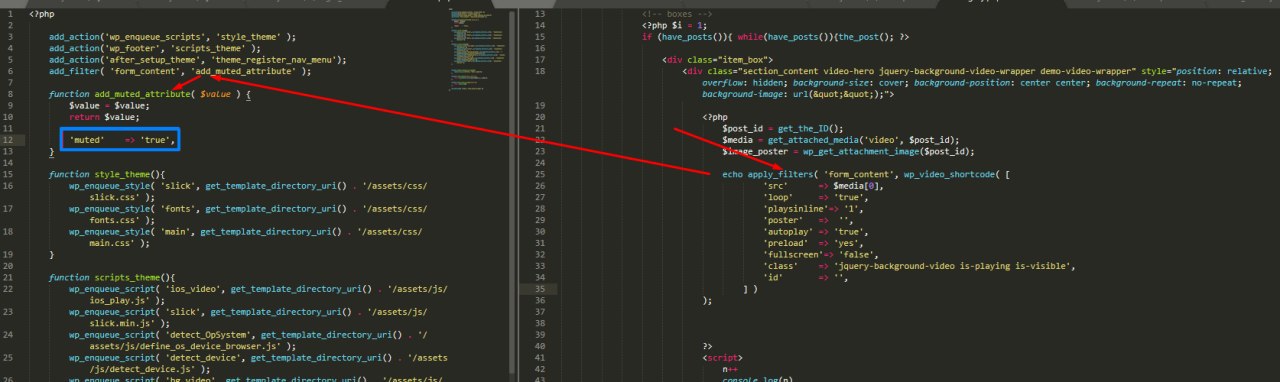Image resolution: width=1280 pixels, height=382 pixels.
Task: Click the "'id' => ''" array entry
Action: (x=807, y=278)
